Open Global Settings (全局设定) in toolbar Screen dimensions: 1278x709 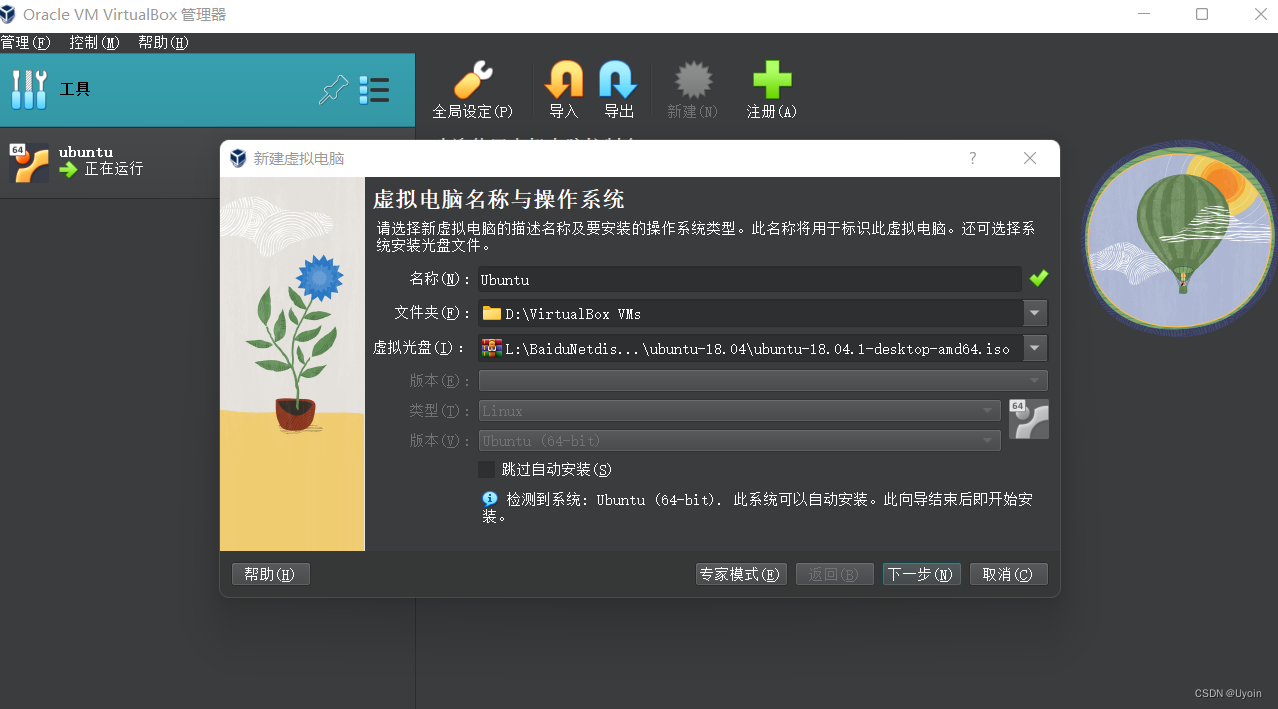tap(472, 89)
